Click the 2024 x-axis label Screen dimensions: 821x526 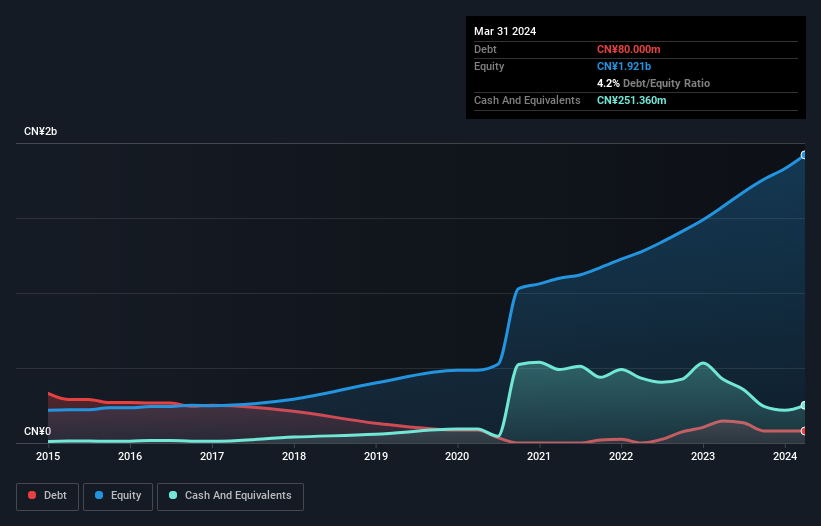tap(785, 456)
